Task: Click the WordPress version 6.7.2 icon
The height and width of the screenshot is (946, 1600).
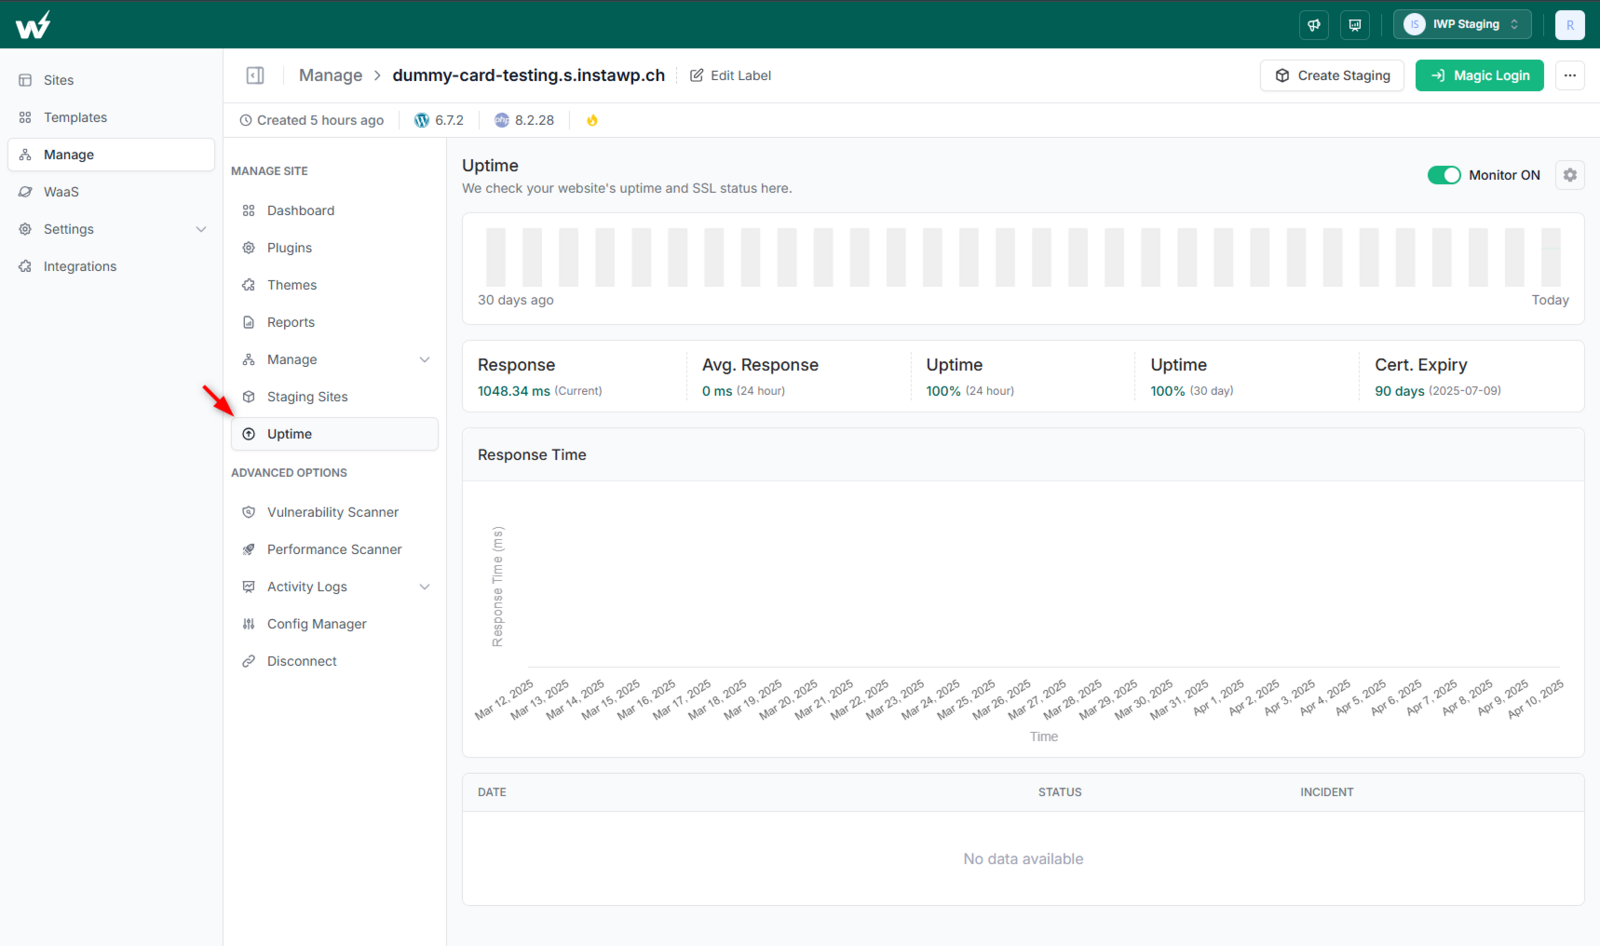Action: tap(422, 120)
